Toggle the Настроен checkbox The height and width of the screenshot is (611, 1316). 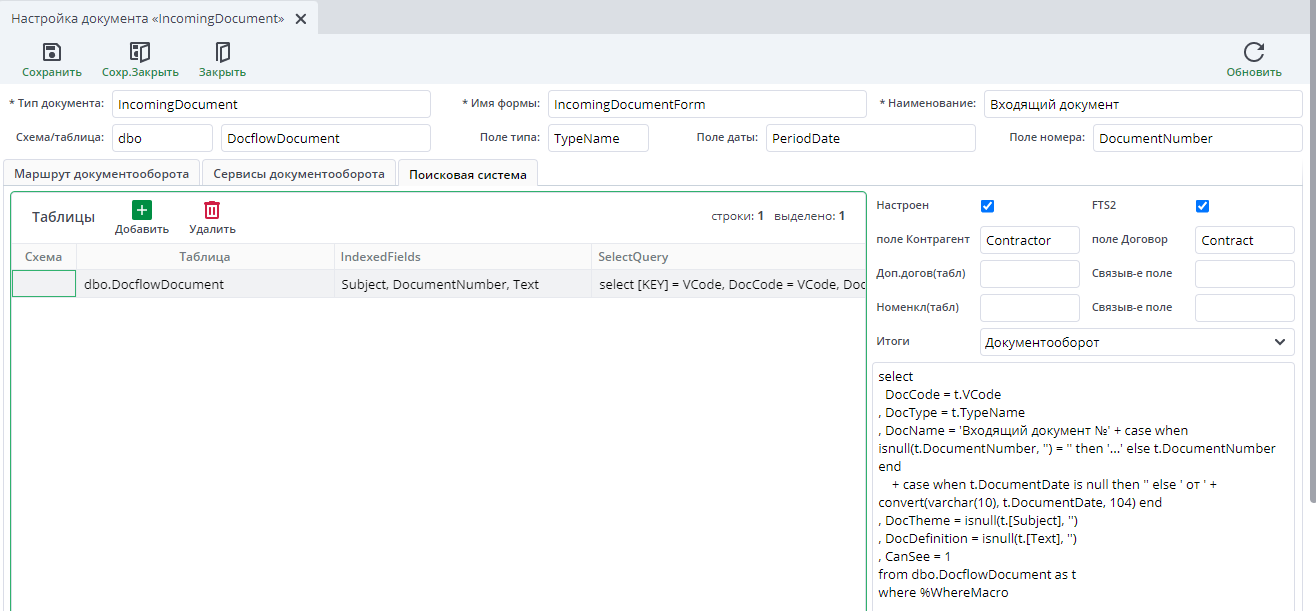[x=987, y=206]
